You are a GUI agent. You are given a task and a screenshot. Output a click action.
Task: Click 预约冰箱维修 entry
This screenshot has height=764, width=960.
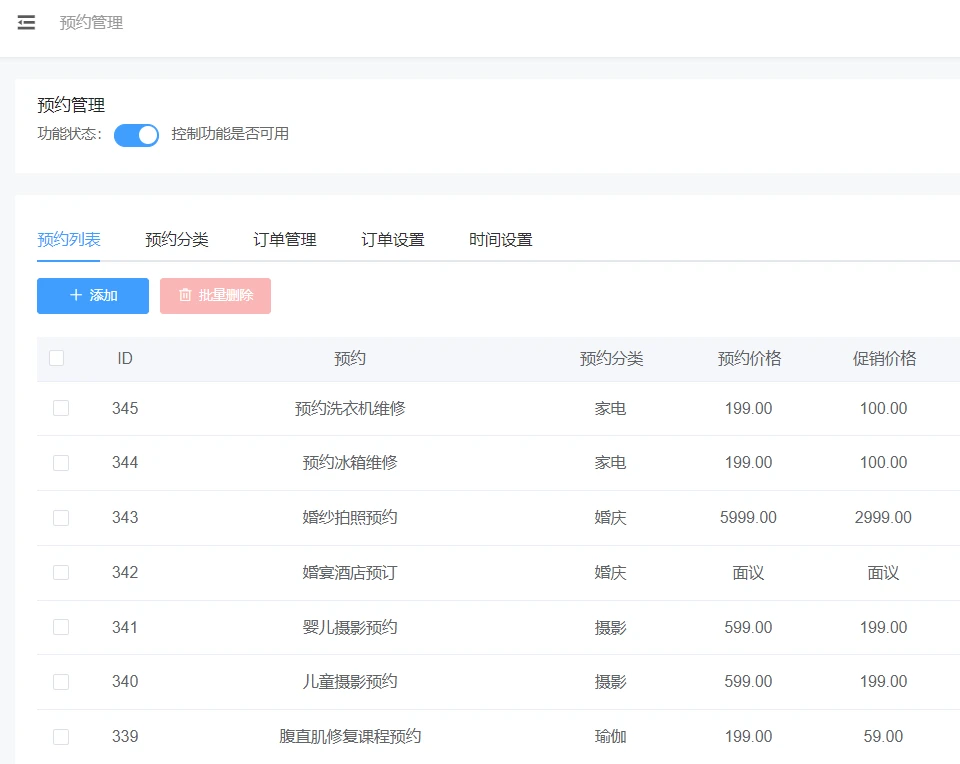350,463
